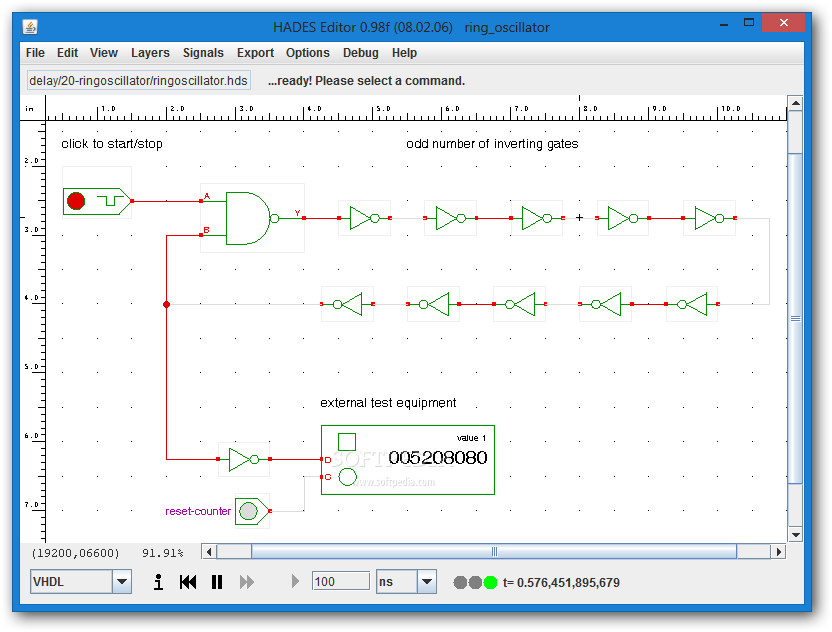This screenshot has height=632, width=832.
Task: Open the Layers menu
Action: pyautogui.click(x=150, y=53)
